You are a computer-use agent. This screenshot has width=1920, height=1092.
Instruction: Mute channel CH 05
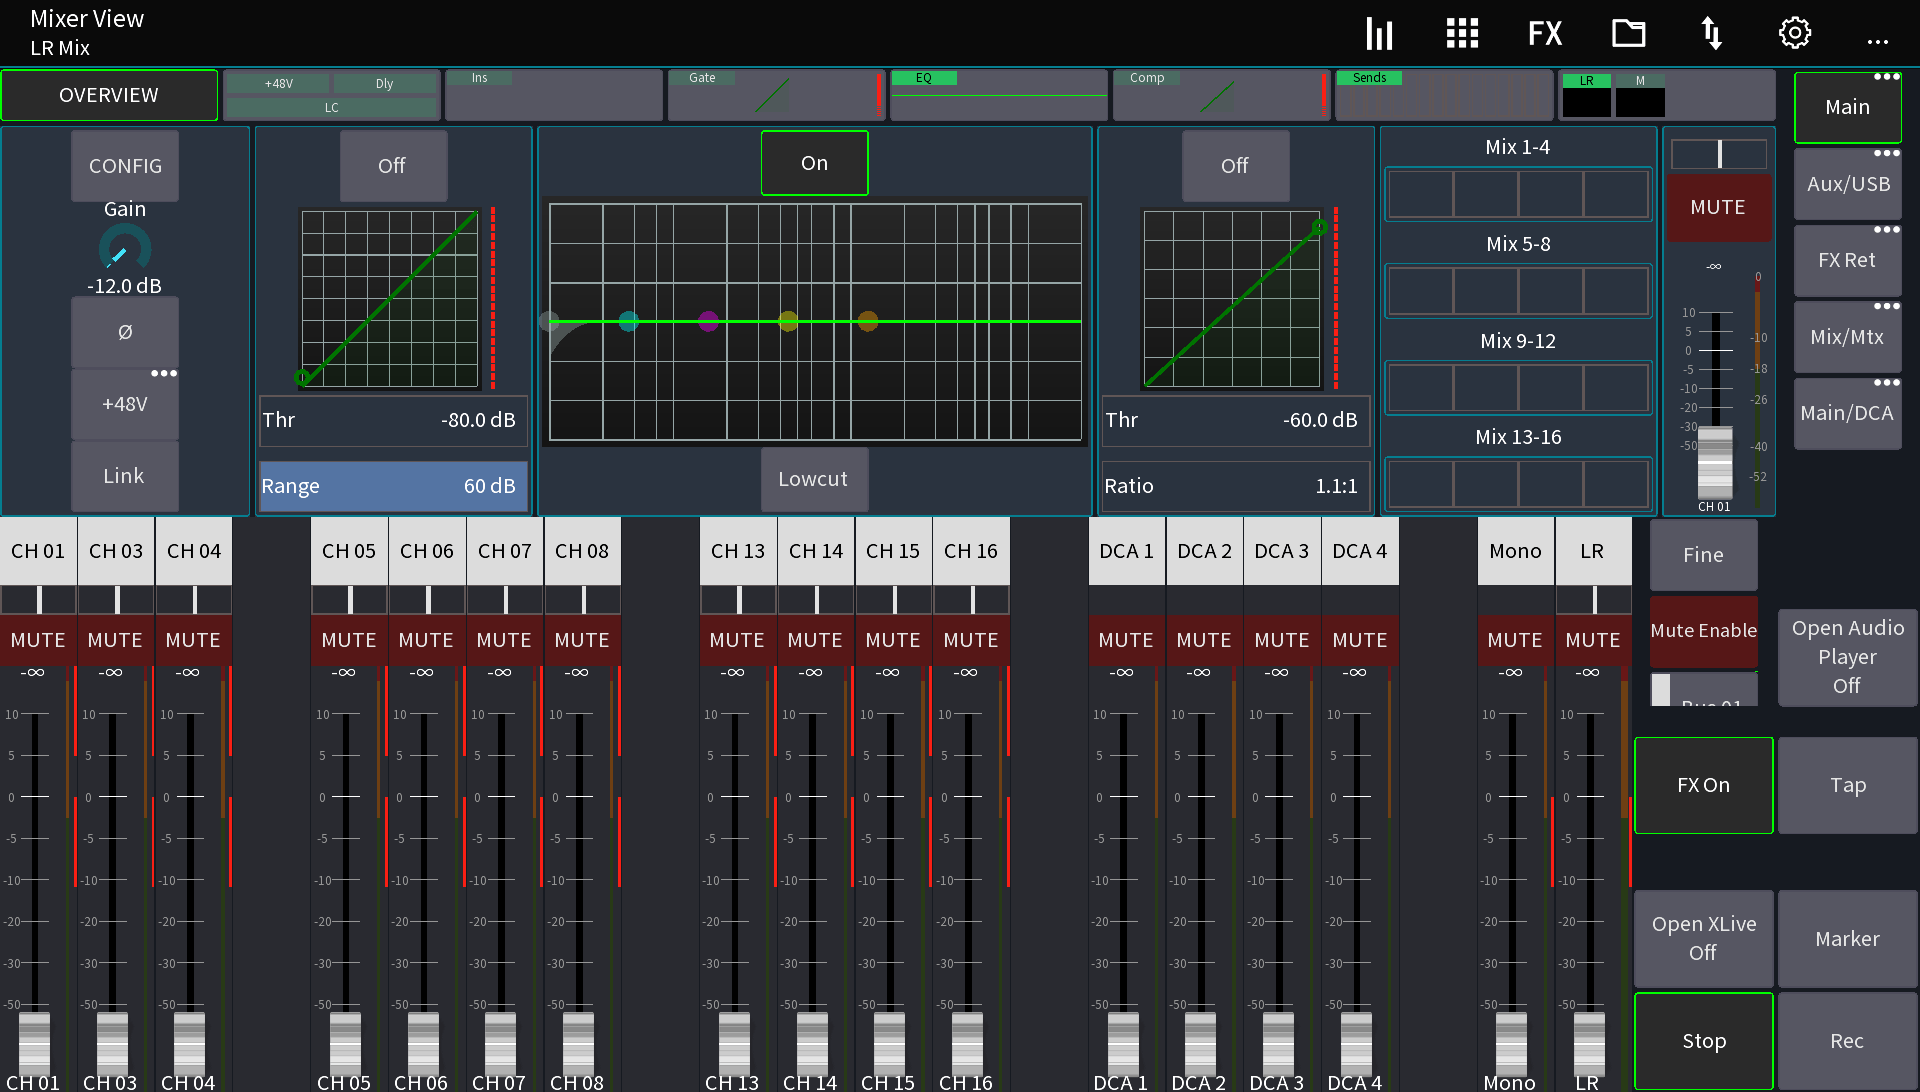(348, 640)
